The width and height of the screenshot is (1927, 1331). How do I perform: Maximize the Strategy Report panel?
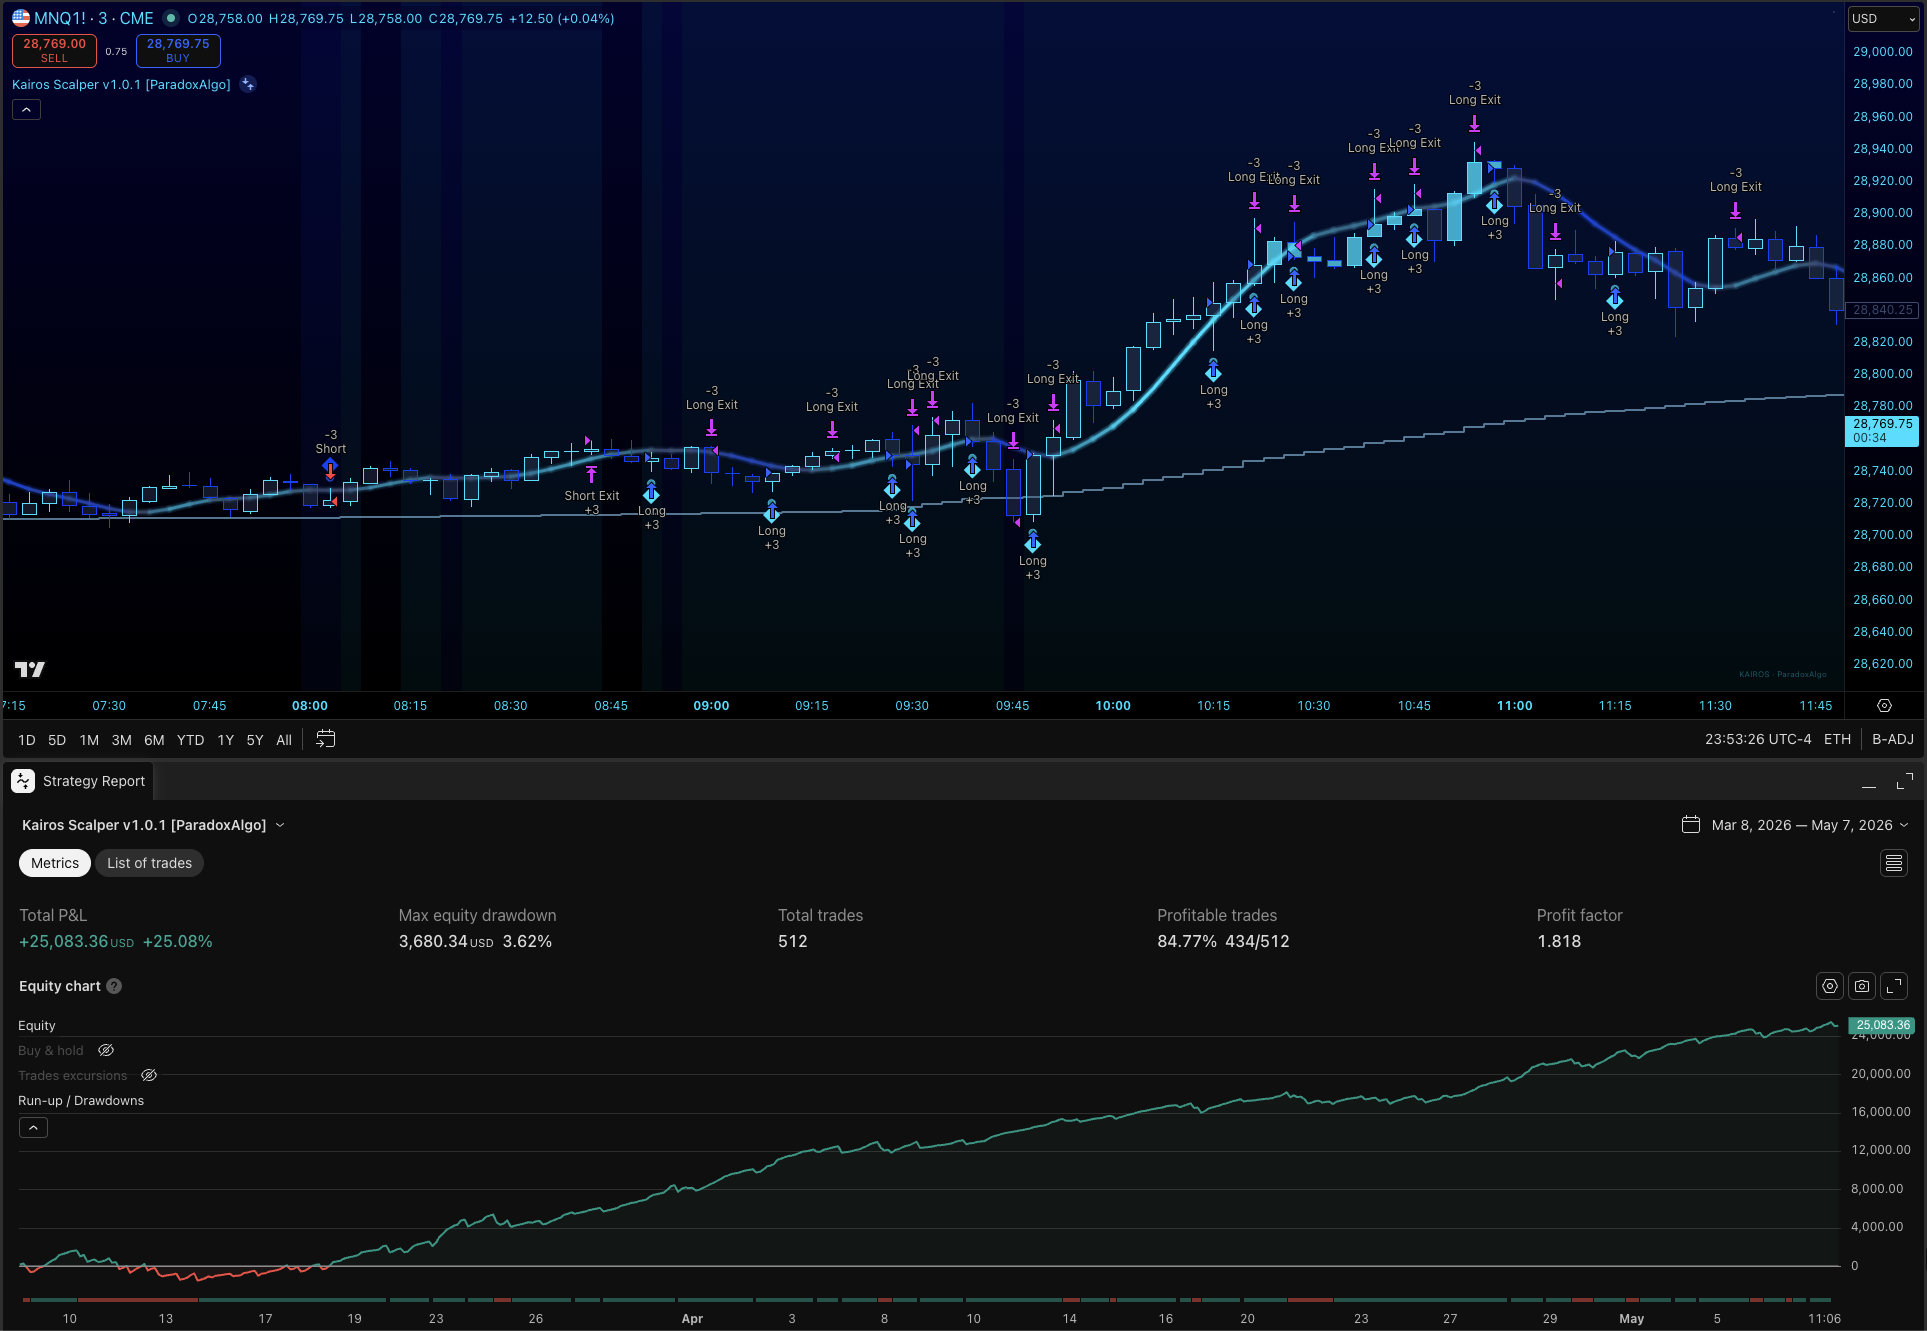(1904, 782)
